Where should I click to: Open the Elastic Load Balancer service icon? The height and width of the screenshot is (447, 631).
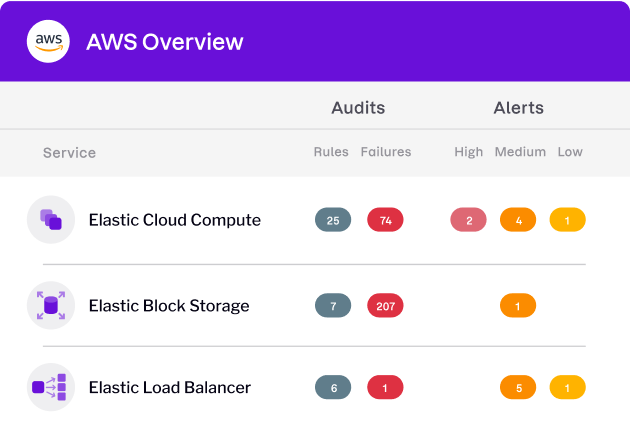(x=51, y=387)
